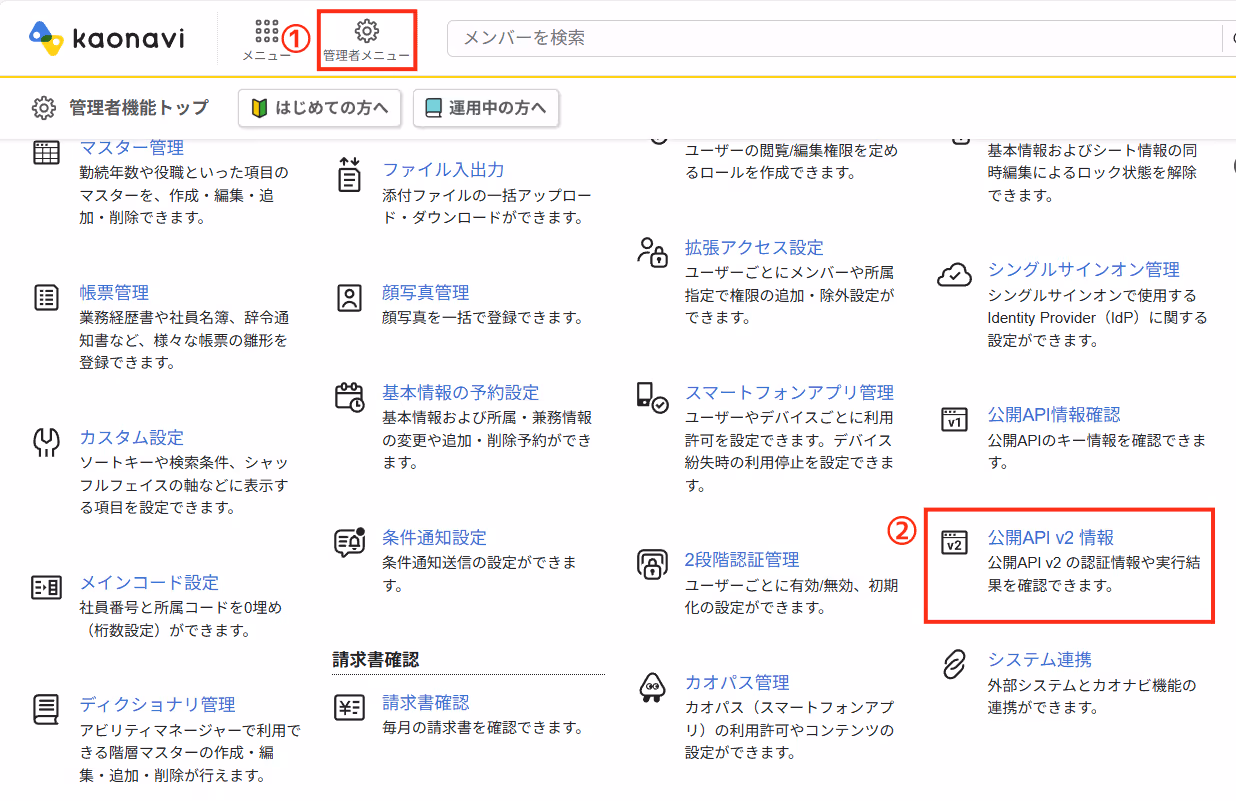Open the メニュー grid icon
Viewport: 1236px width, 801px height.
pos(267,32)
